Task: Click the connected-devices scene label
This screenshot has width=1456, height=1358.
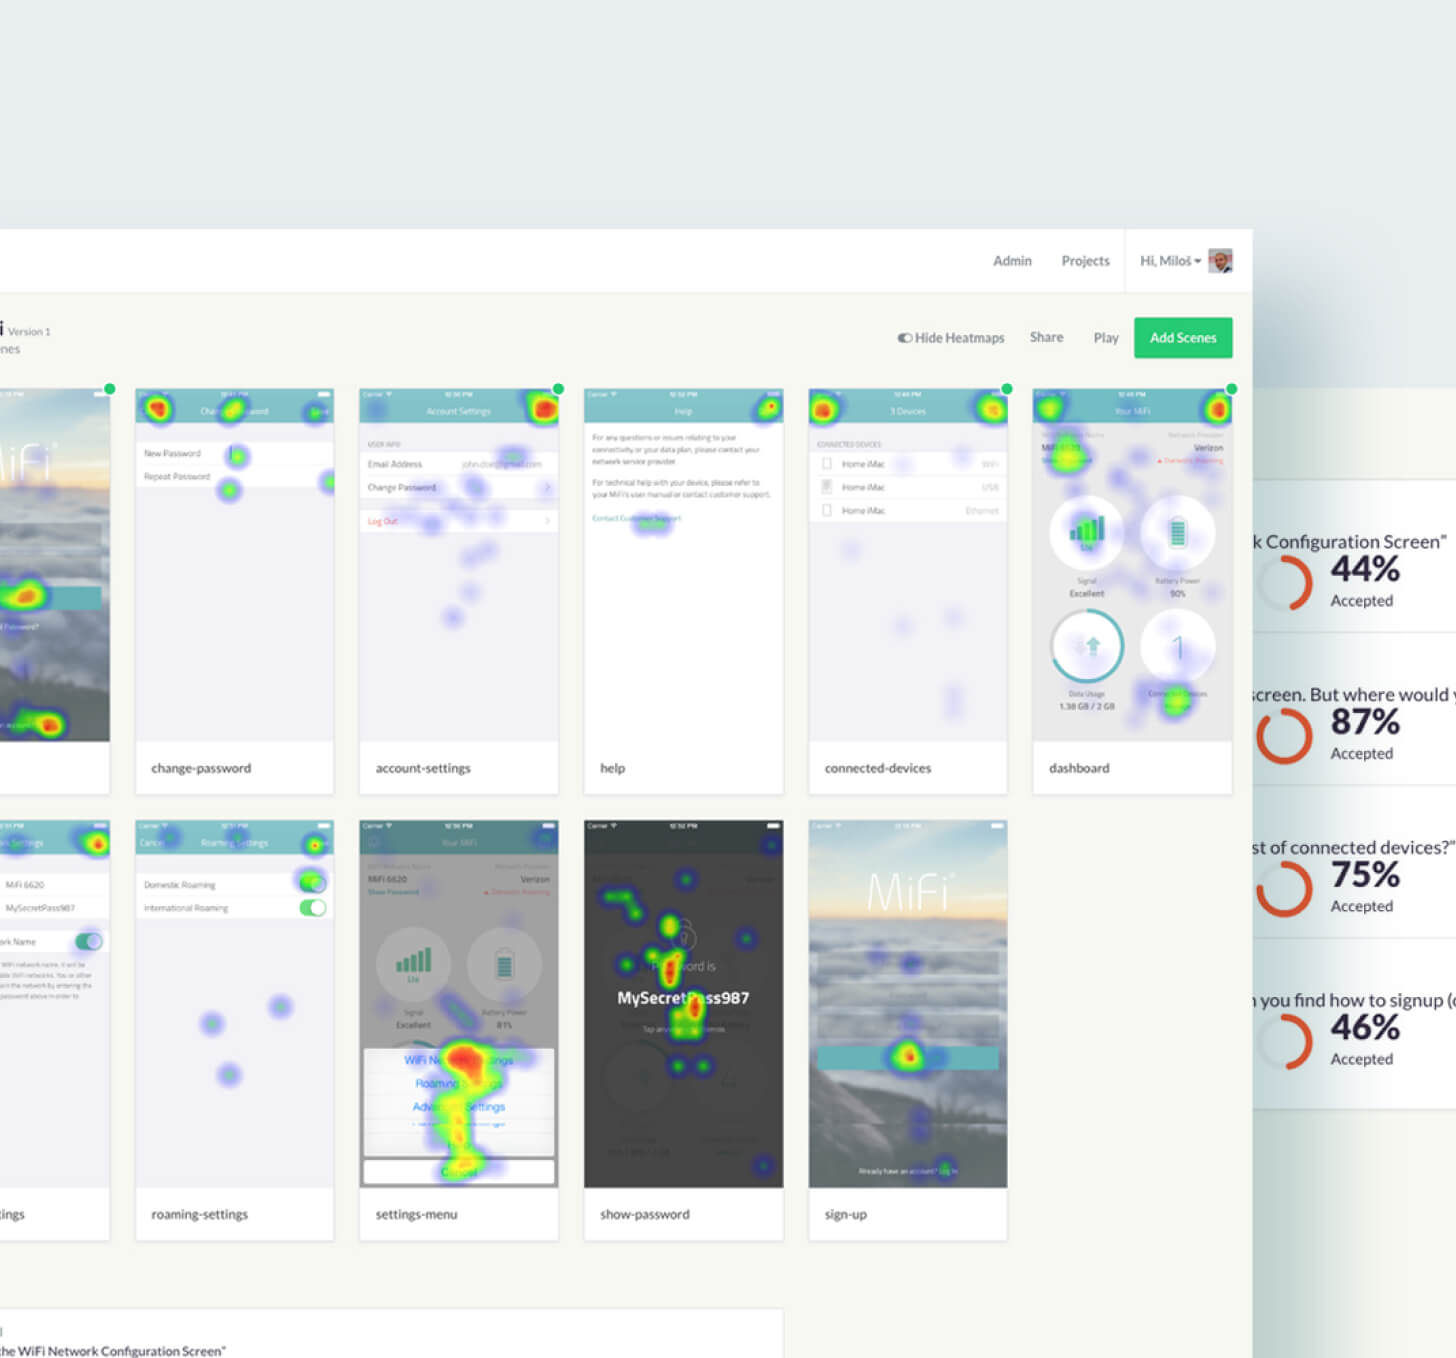Action: point(878,768)
